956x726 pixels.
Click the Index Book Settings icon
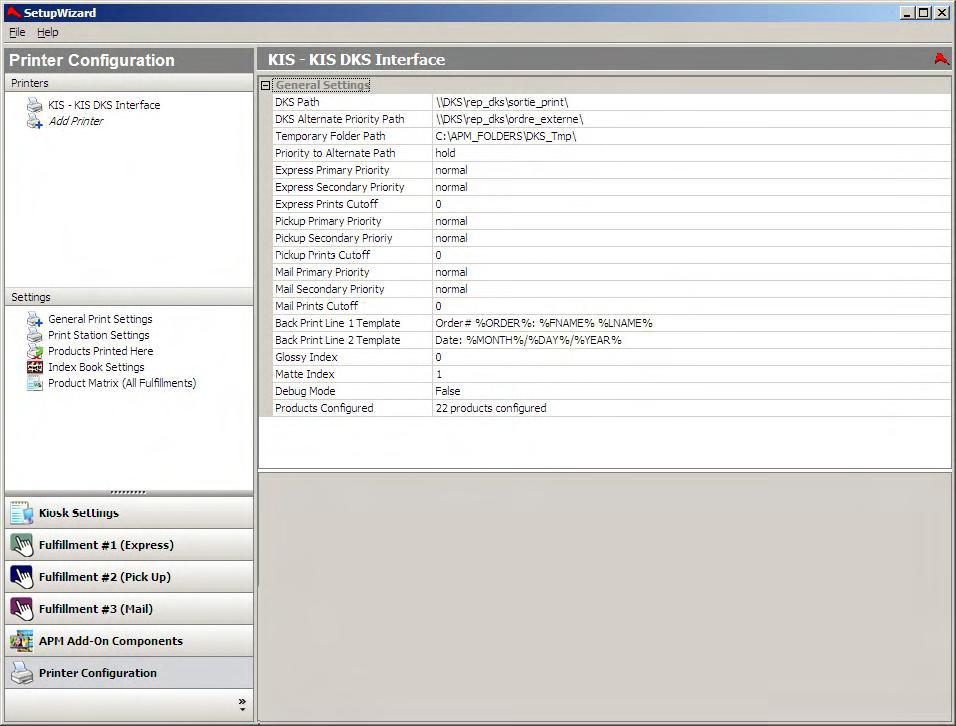click(x=34, y=367)
